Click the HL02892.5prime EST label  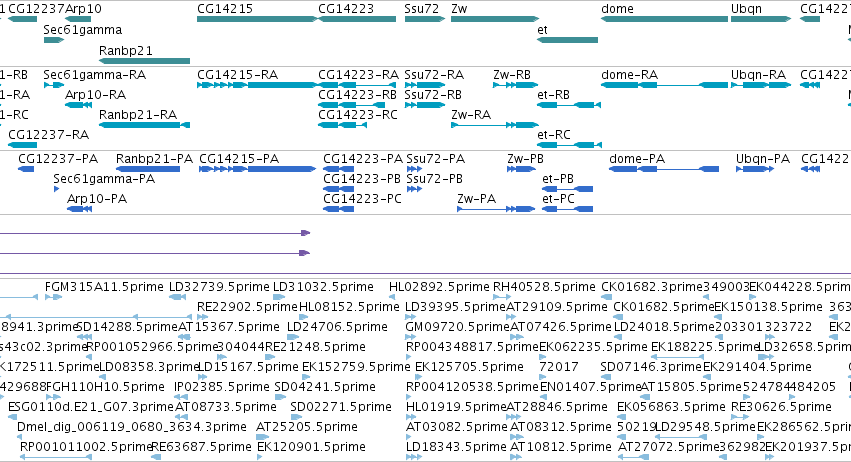pyautogui.click(x=439, y=287)
